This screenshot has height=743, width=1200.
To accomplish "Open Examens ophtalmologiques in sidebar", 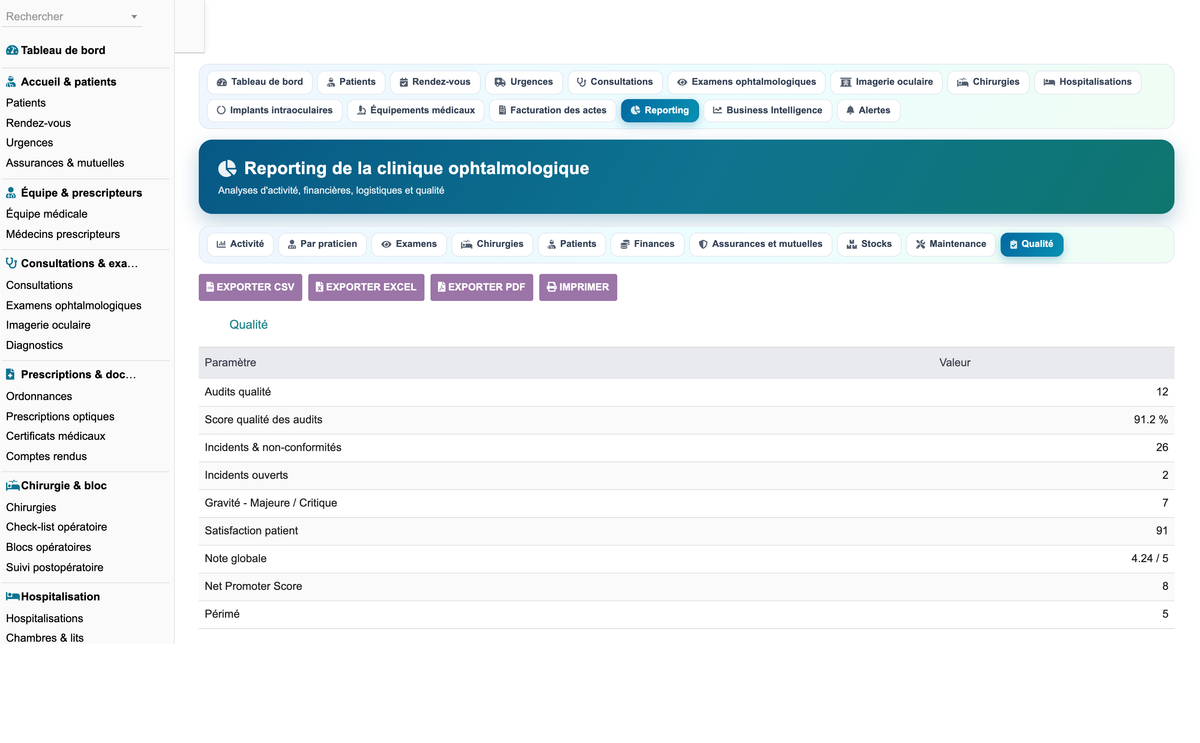I will coord(74,305).
